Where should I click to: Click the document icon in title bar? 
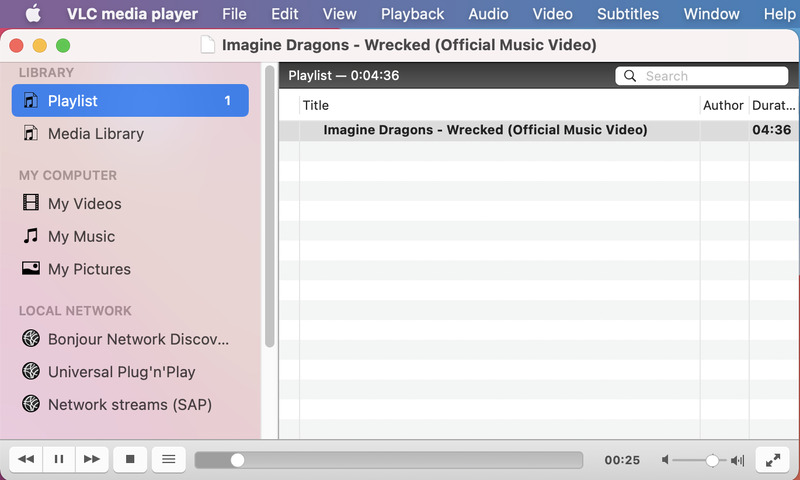coord(208,45)
